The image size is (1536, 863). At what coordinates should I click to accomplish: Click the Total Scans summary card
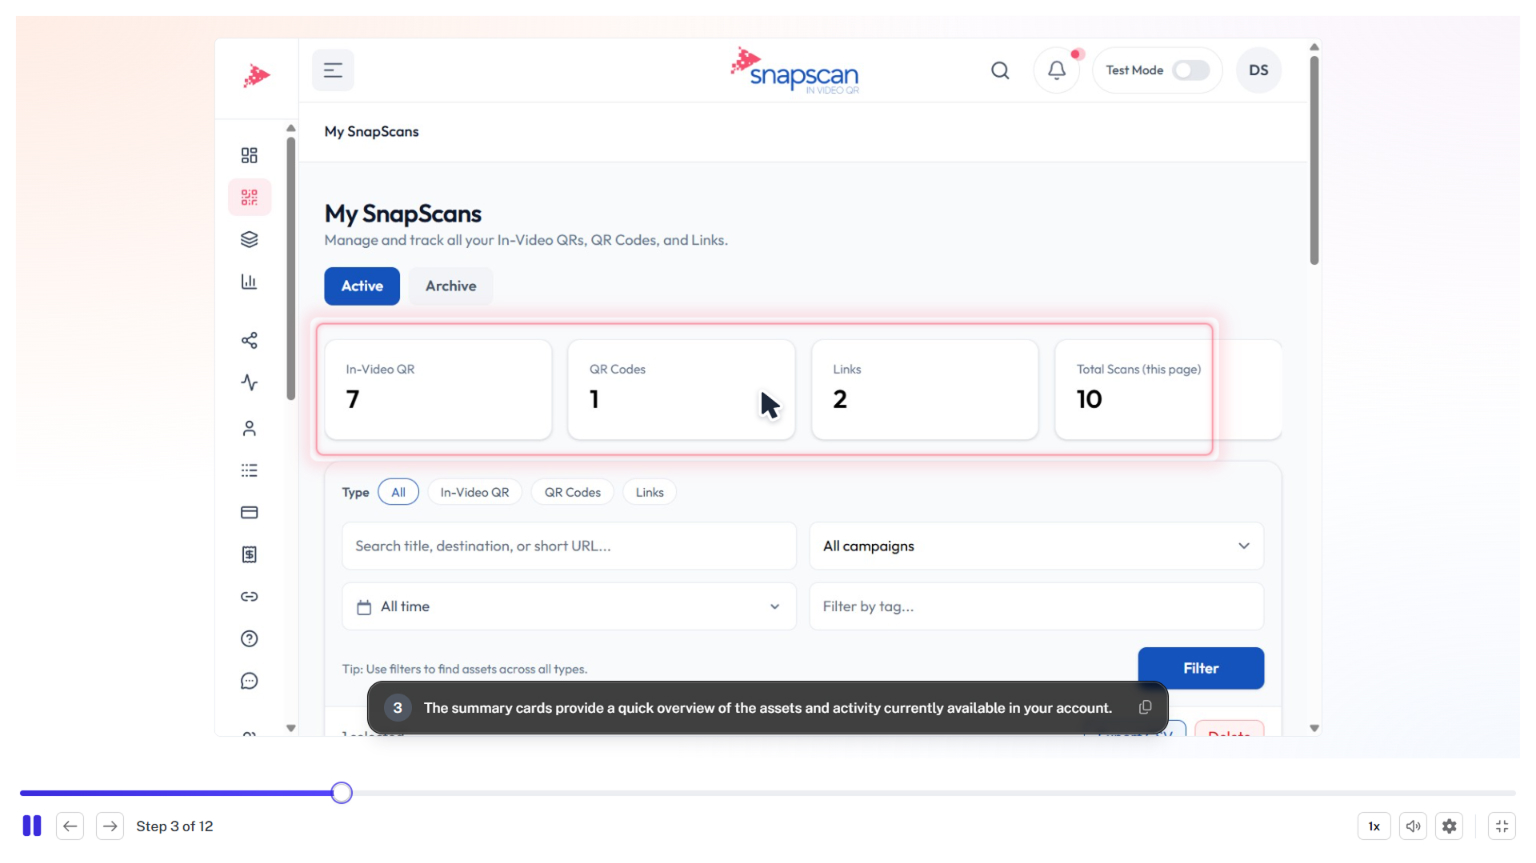(1168, 389)
